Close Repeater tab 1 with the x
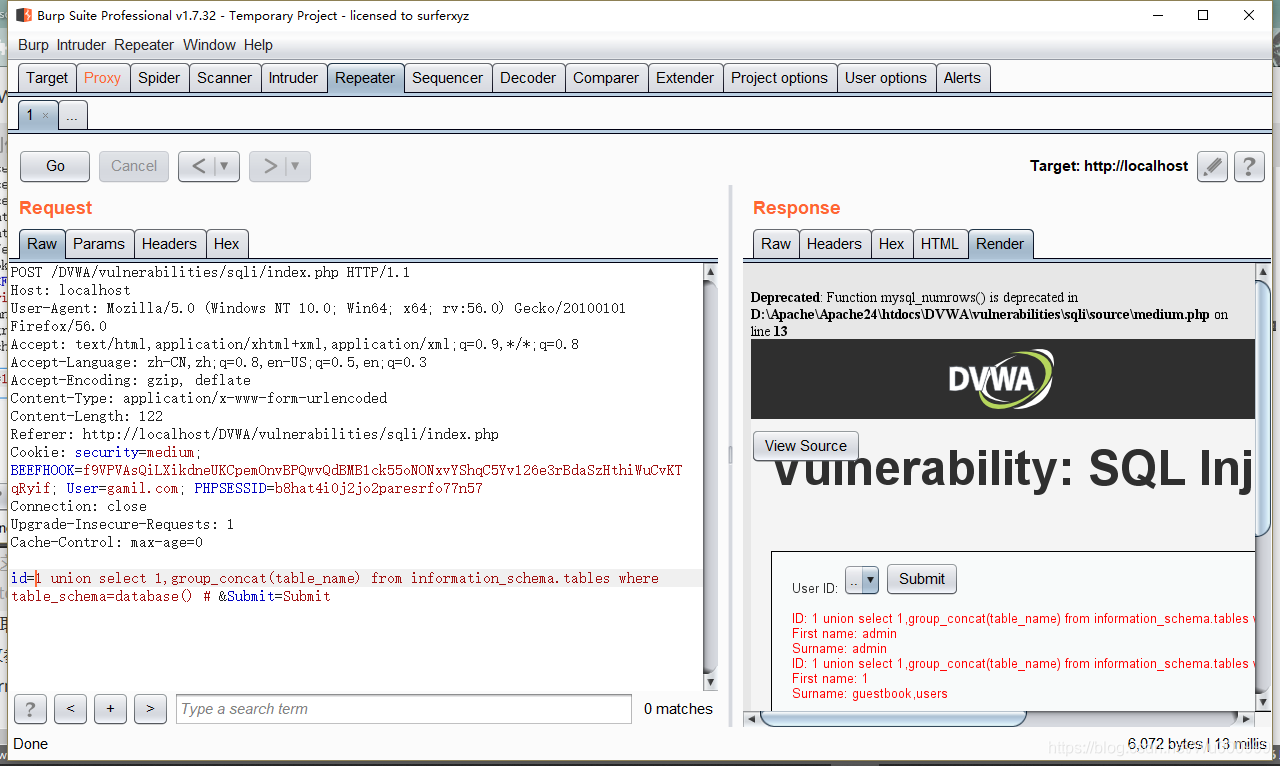1280x766 pixels. click(x=45, y=116)
